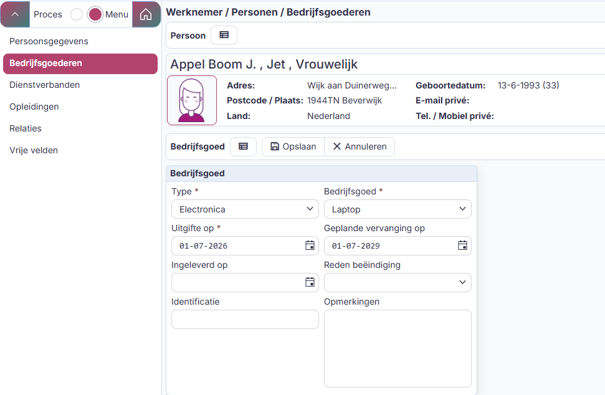Image resolution: width=605 pixels, height=395 pixels.
Task: Click the name heading Appel Boom J.
Action: 264,64
